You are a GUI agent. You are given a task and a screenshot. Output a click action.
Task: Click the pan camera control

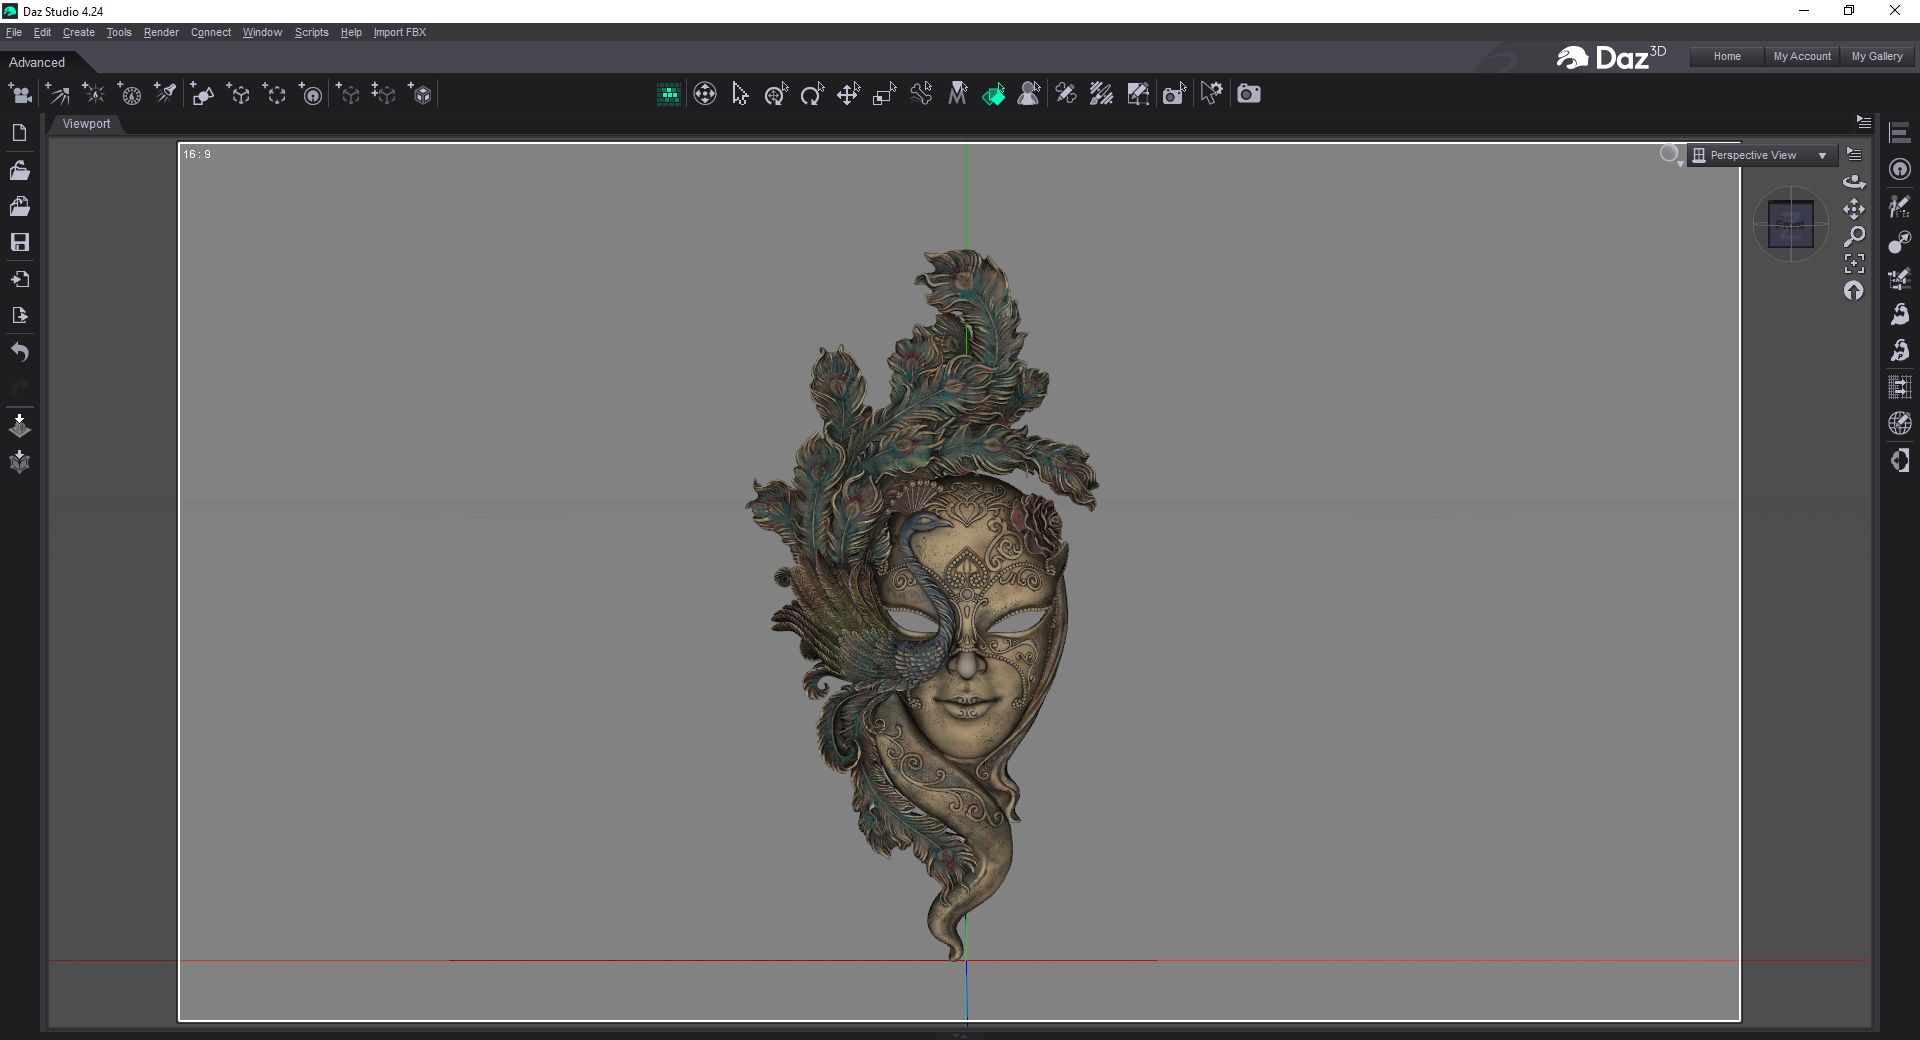tap(1854, 209)
